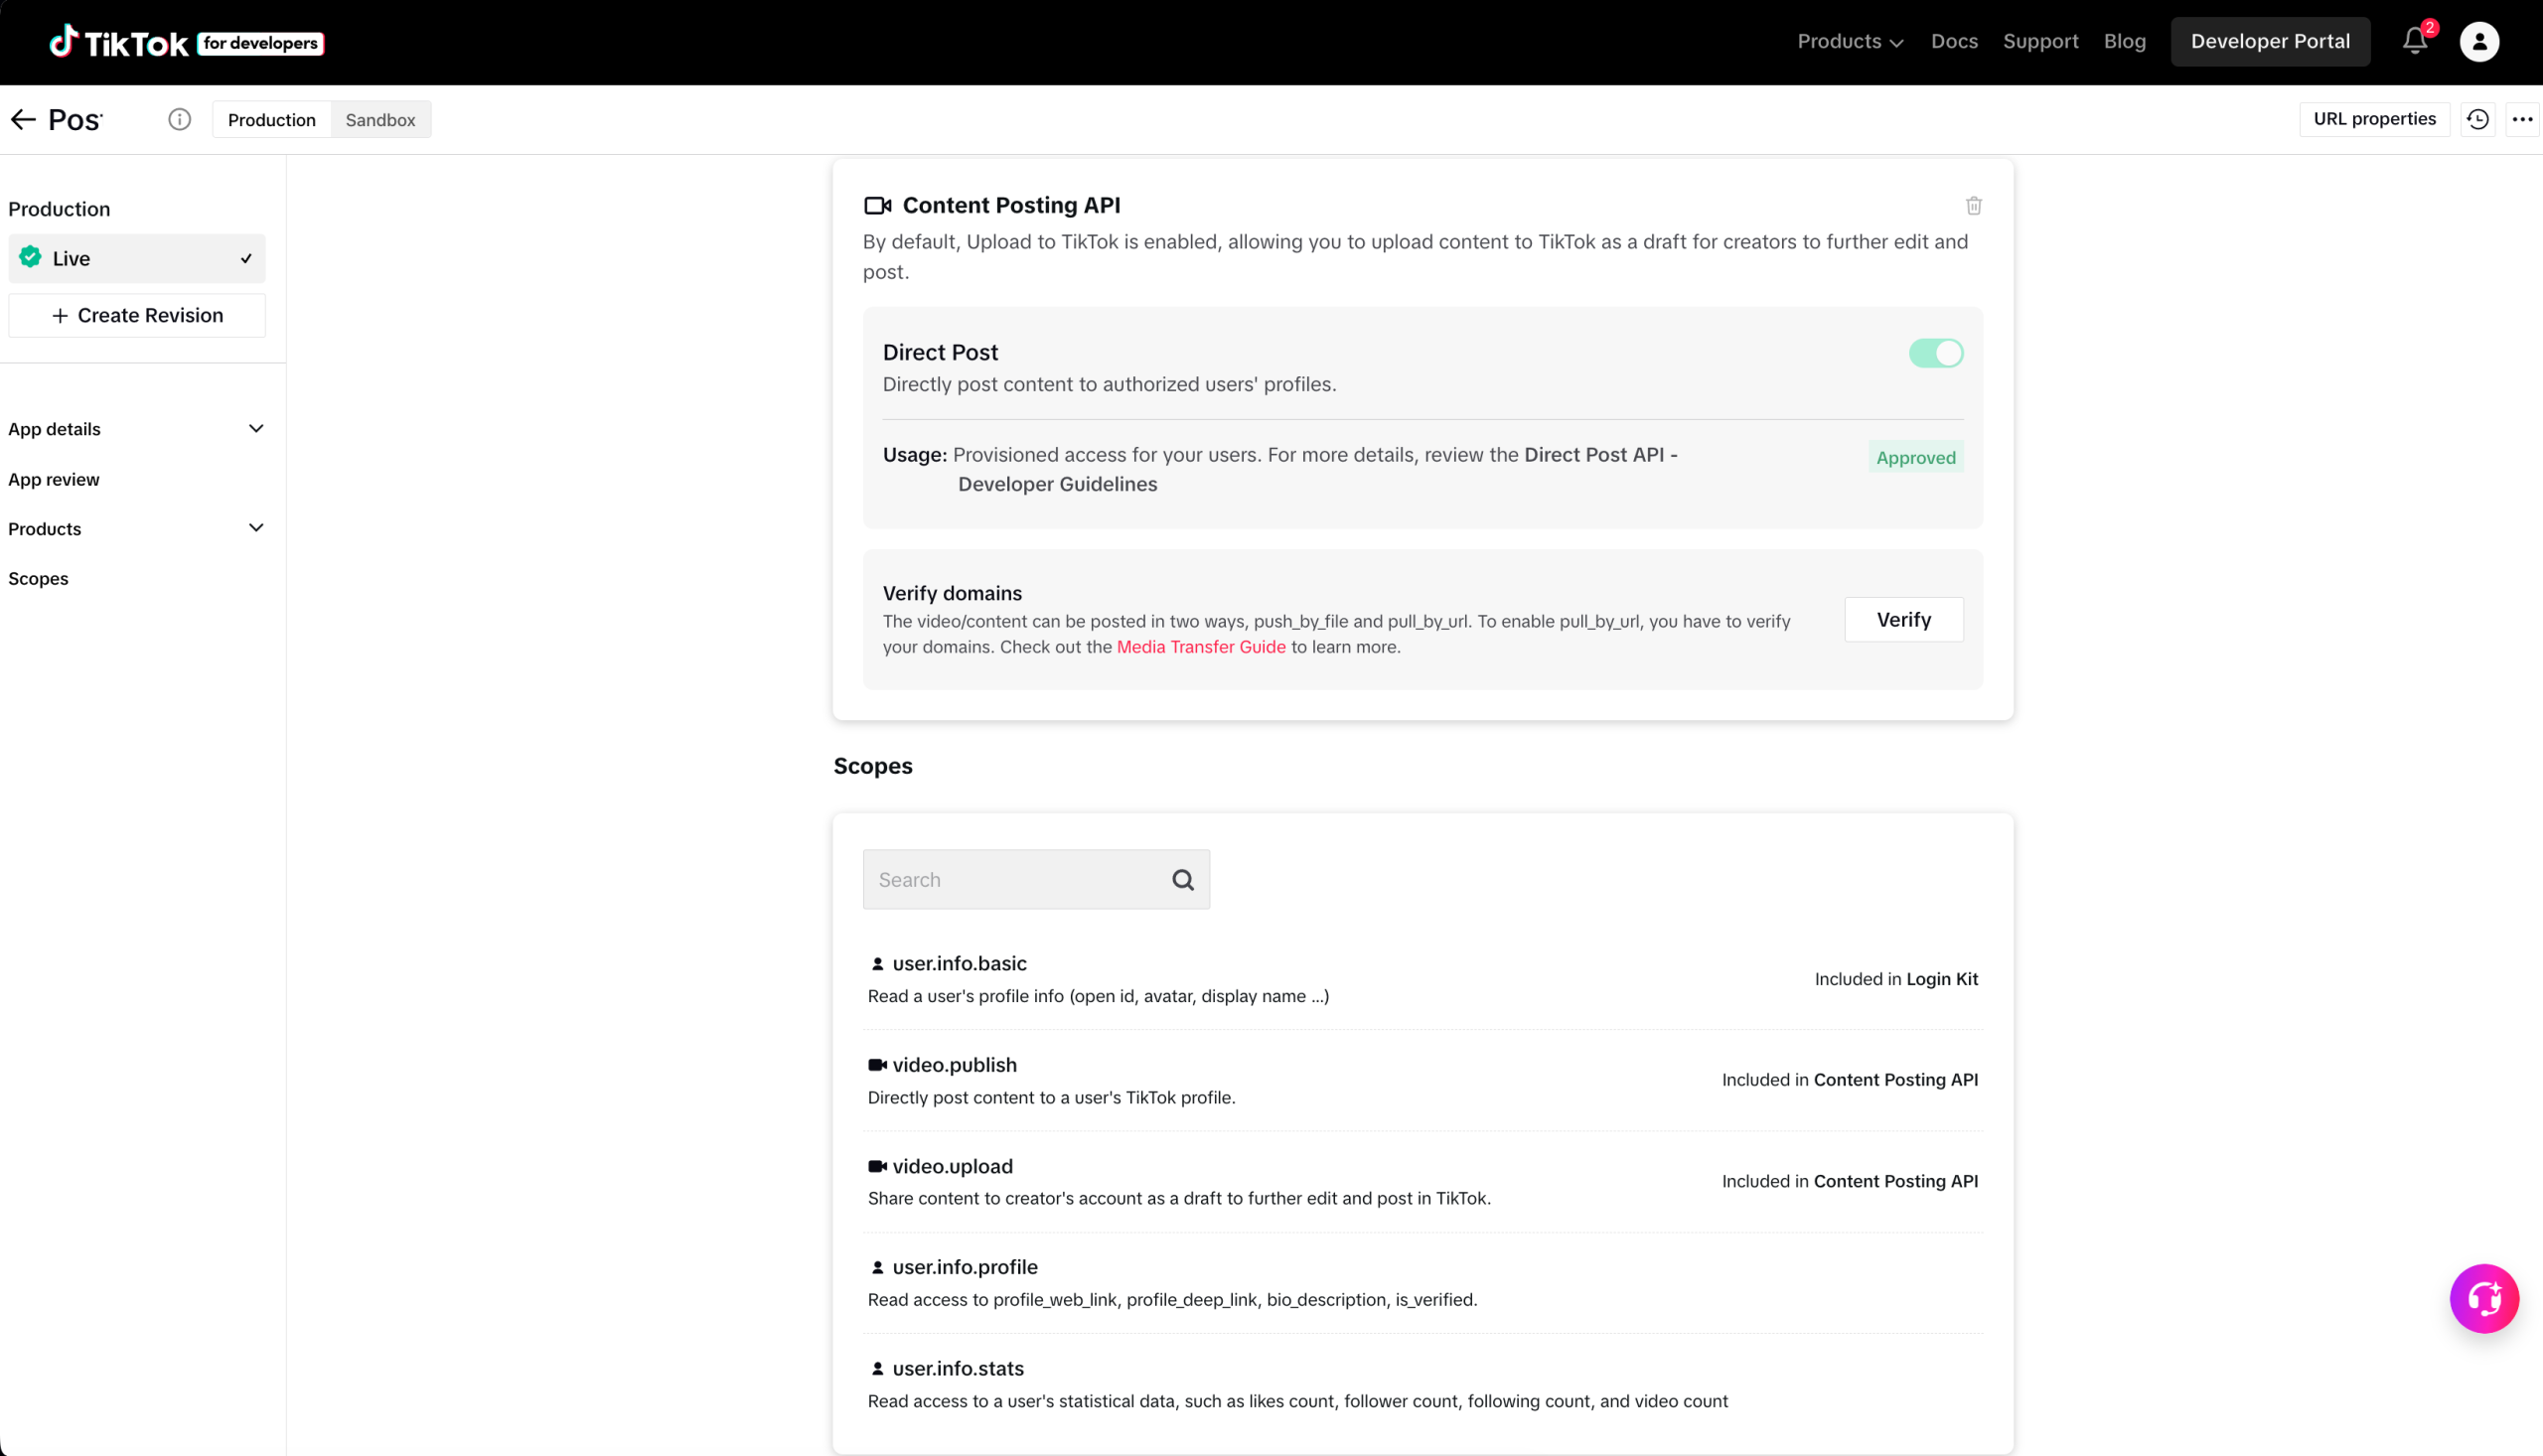Click the video.upload scope name
The image size is (2543, 1456).
[x=953, y=1166]
